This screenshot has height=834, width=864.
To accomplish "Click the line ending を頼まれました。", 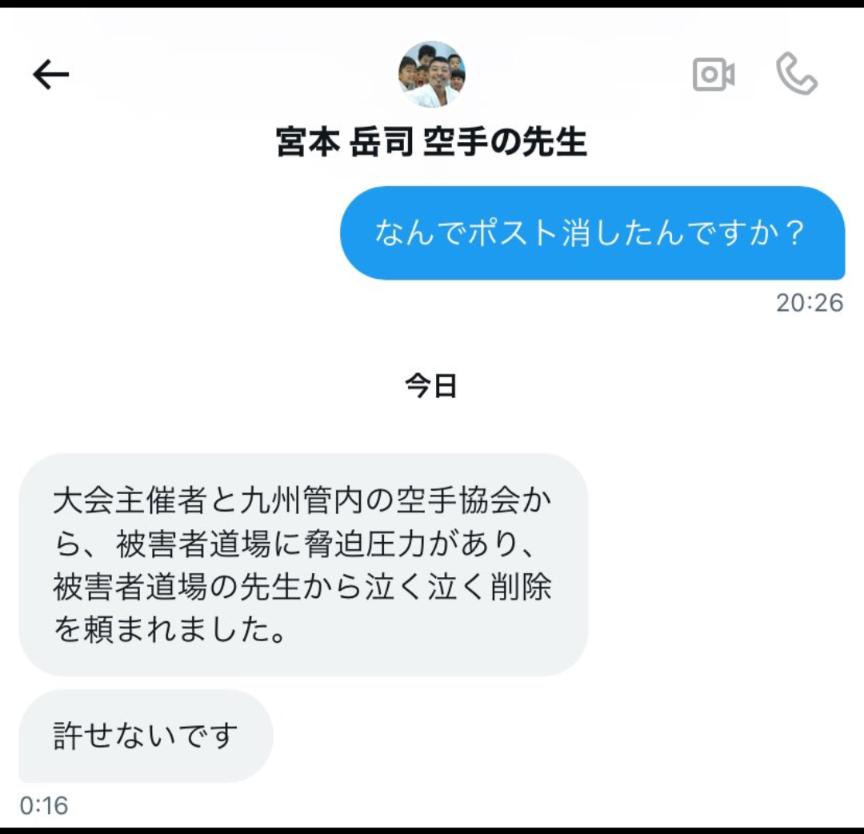I will coord(170,629).
